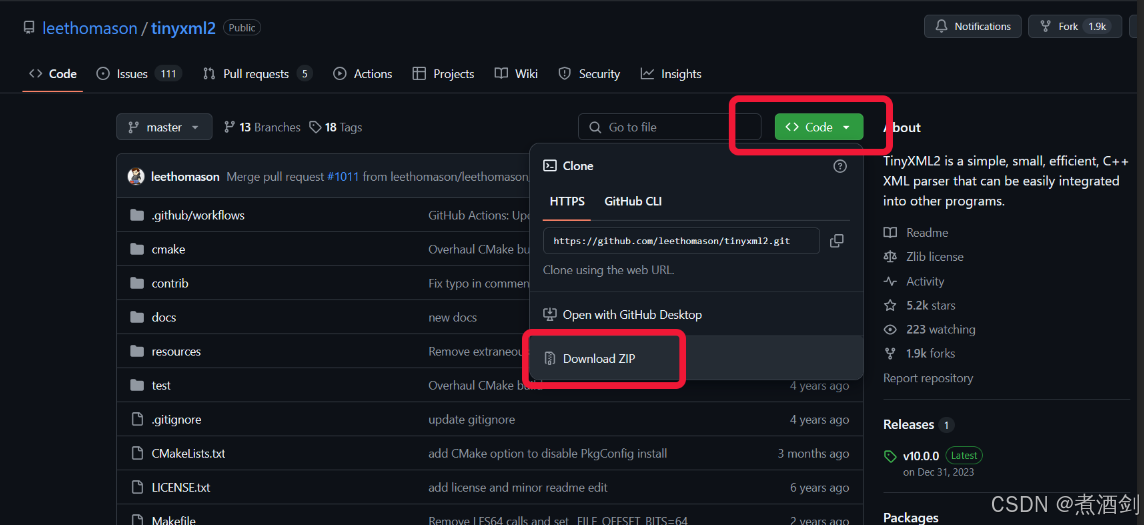Open the clone help question-mark icon
The image size is (1144, 525).
pyautogui.click(x=840, y=166)
